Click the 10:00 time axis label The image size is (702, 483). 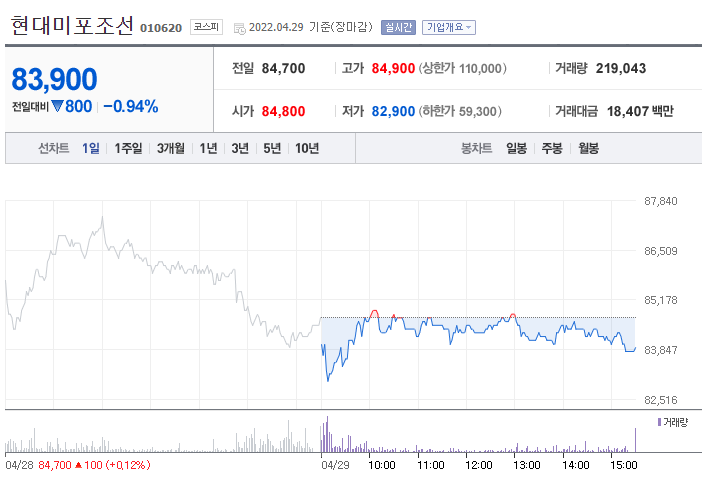(x=382, y=466)
